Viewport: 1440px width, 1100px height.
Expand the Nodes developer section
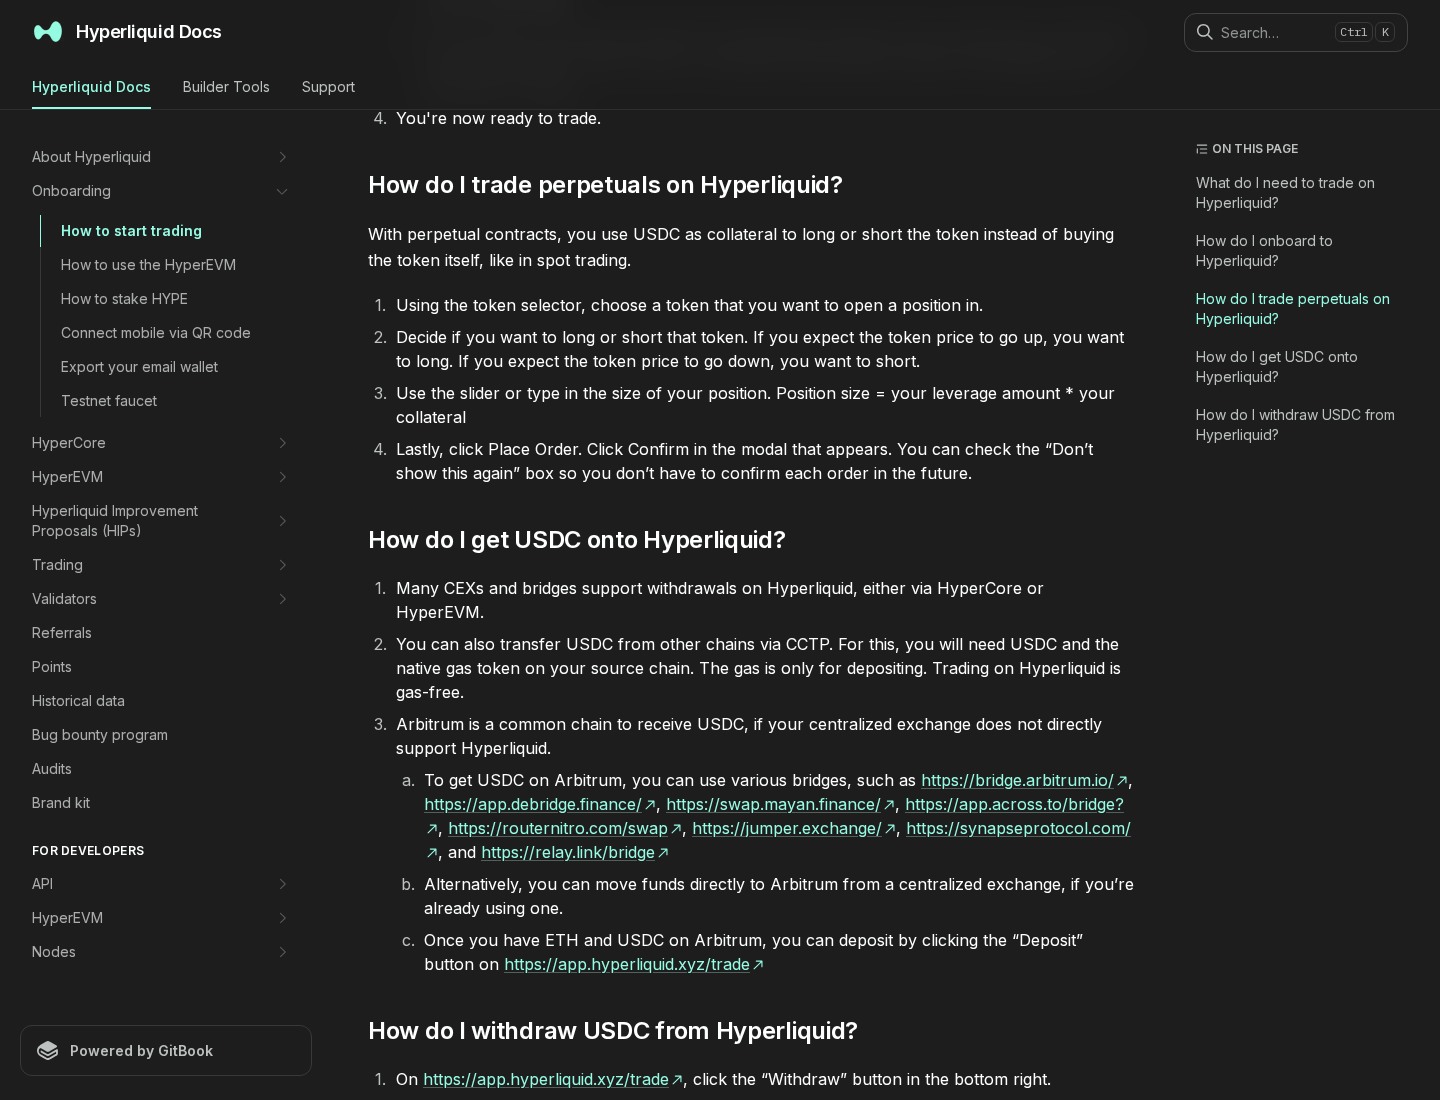[x=282, y=952]
